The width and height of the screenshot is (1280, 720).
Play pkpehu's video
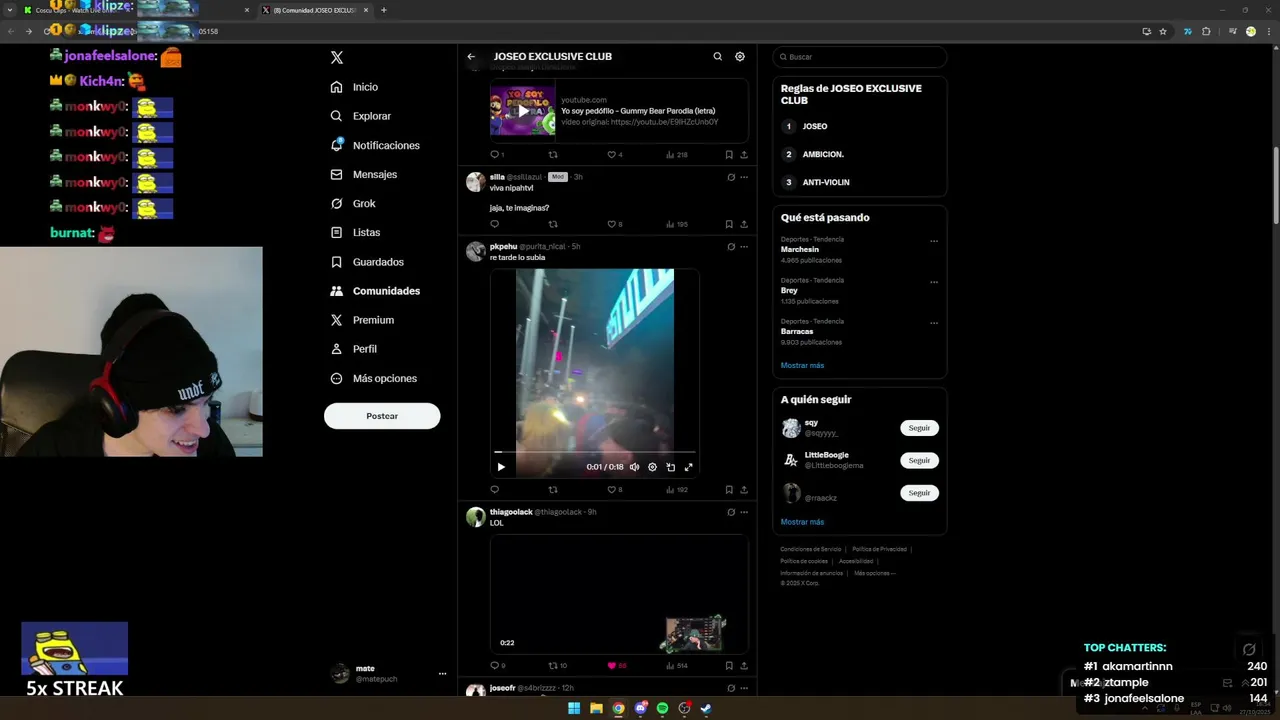pyautogui.click(x=501, y=467)
